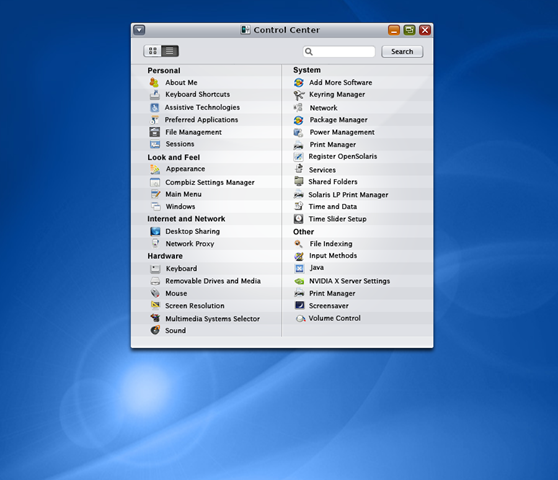558x480 pixels.
Task: Open the About Me icon
Action: tap(154, 83)
